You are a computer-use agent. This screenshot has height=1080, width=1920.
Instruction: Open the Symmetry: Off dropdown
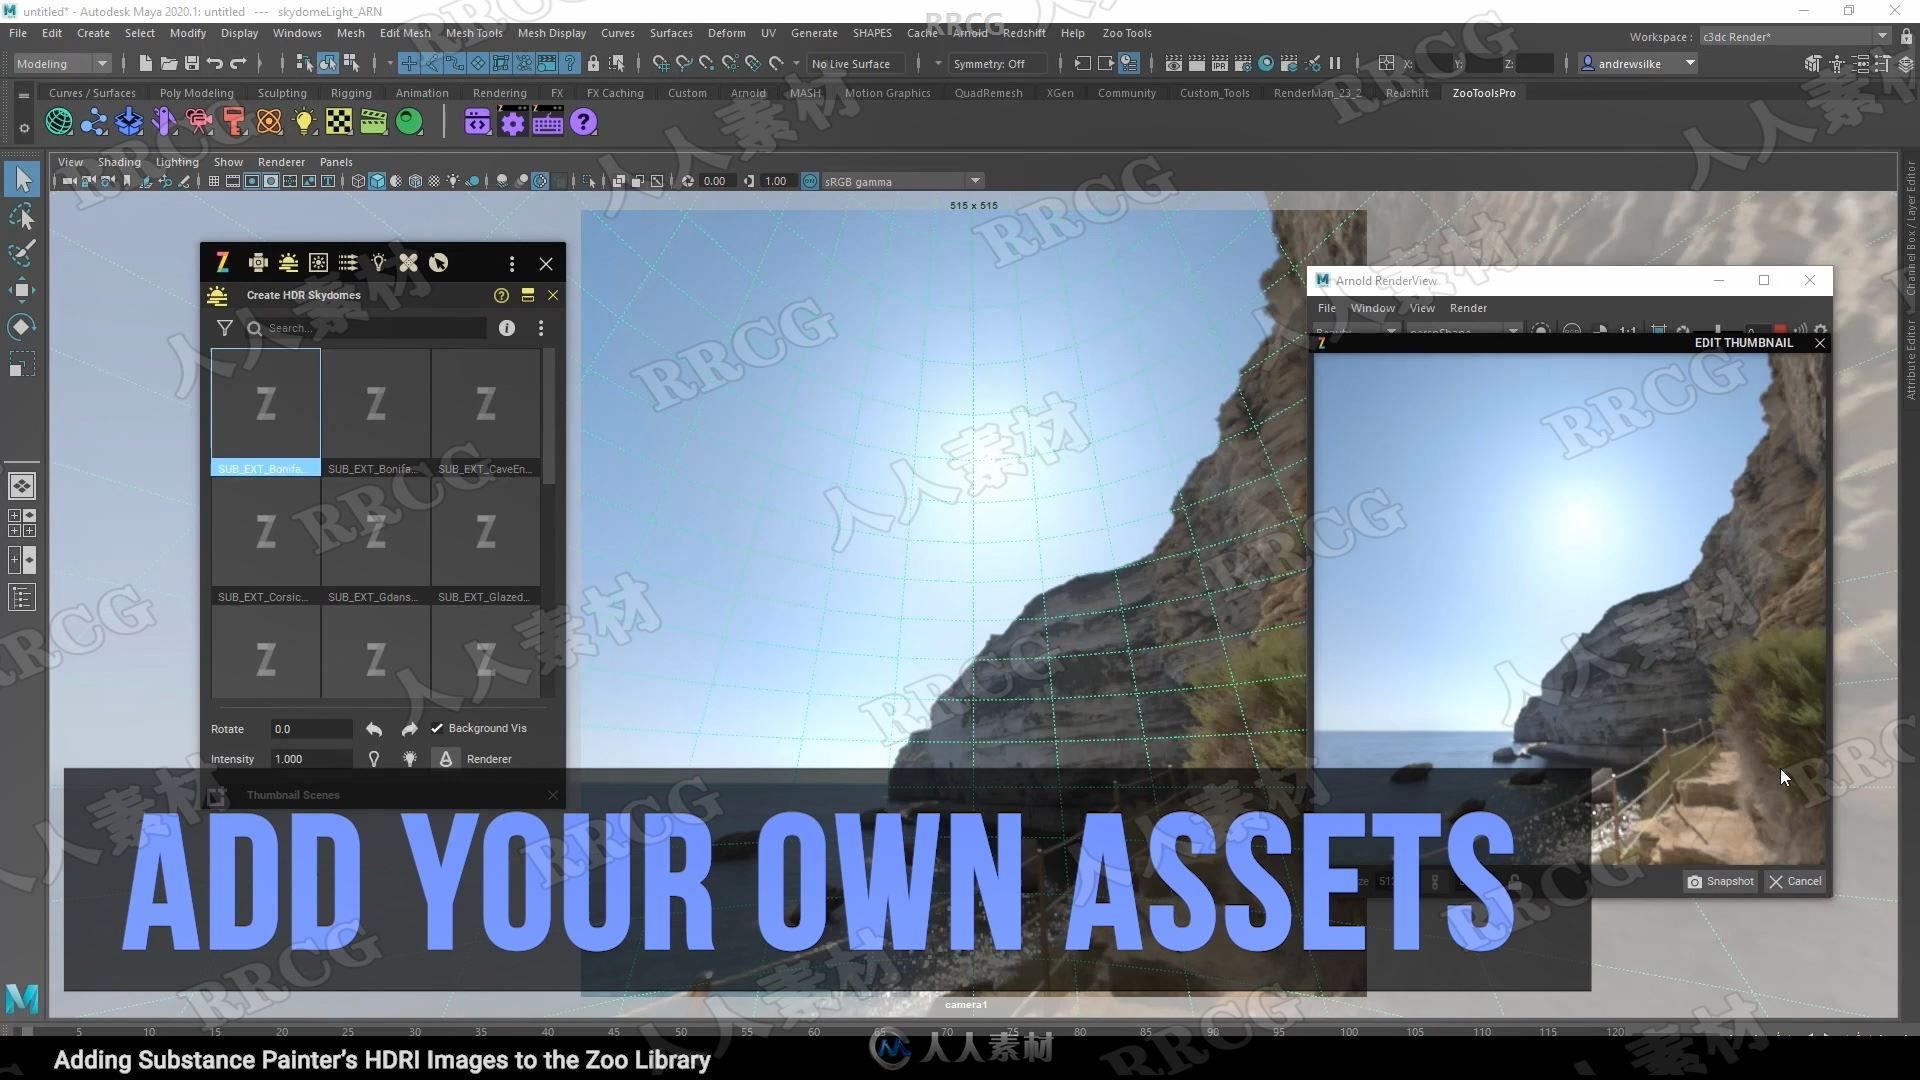[x=997, y=63]
